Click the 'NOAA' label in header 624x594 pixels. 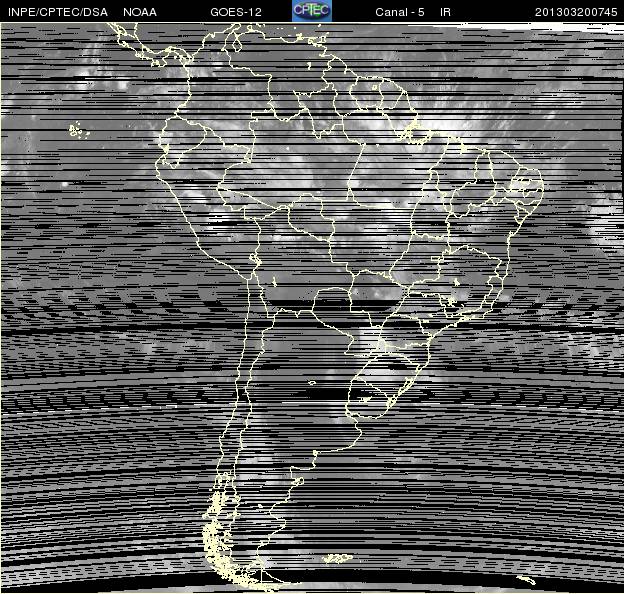(140, 12)
